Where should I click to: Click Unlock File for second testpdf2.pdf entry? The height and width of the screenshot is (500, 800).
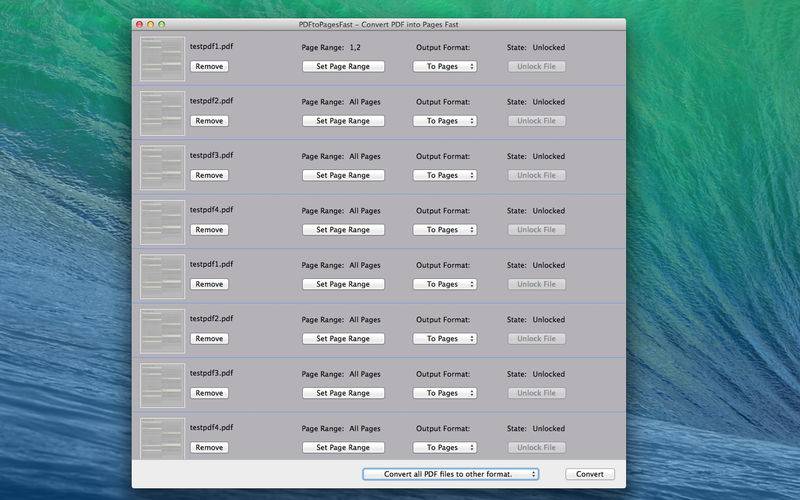[x=536, y=339]
